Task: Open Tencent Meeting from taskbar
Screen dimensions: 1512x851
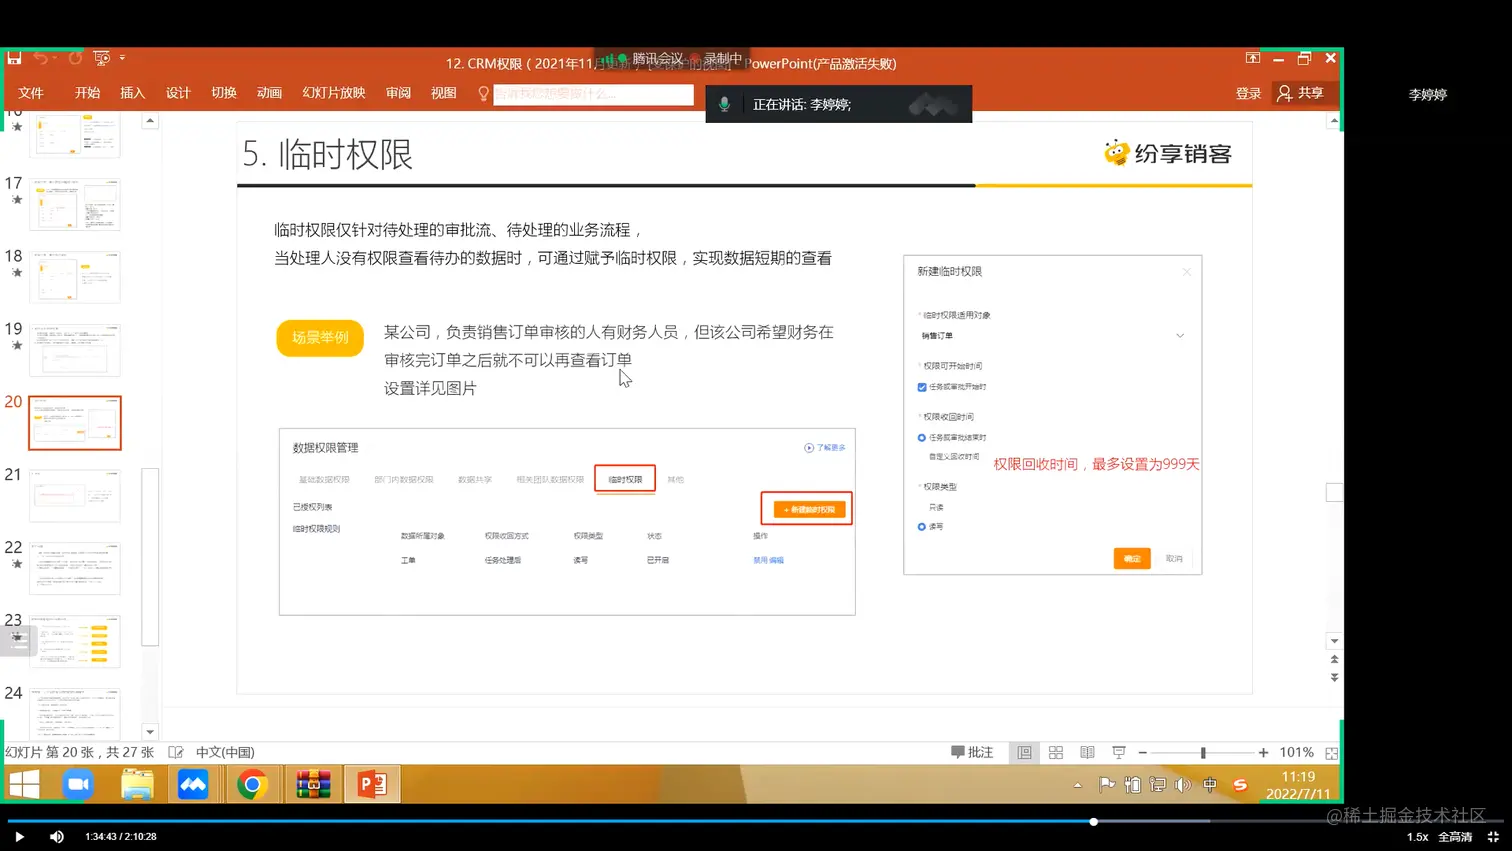Action: click(193, 784)
